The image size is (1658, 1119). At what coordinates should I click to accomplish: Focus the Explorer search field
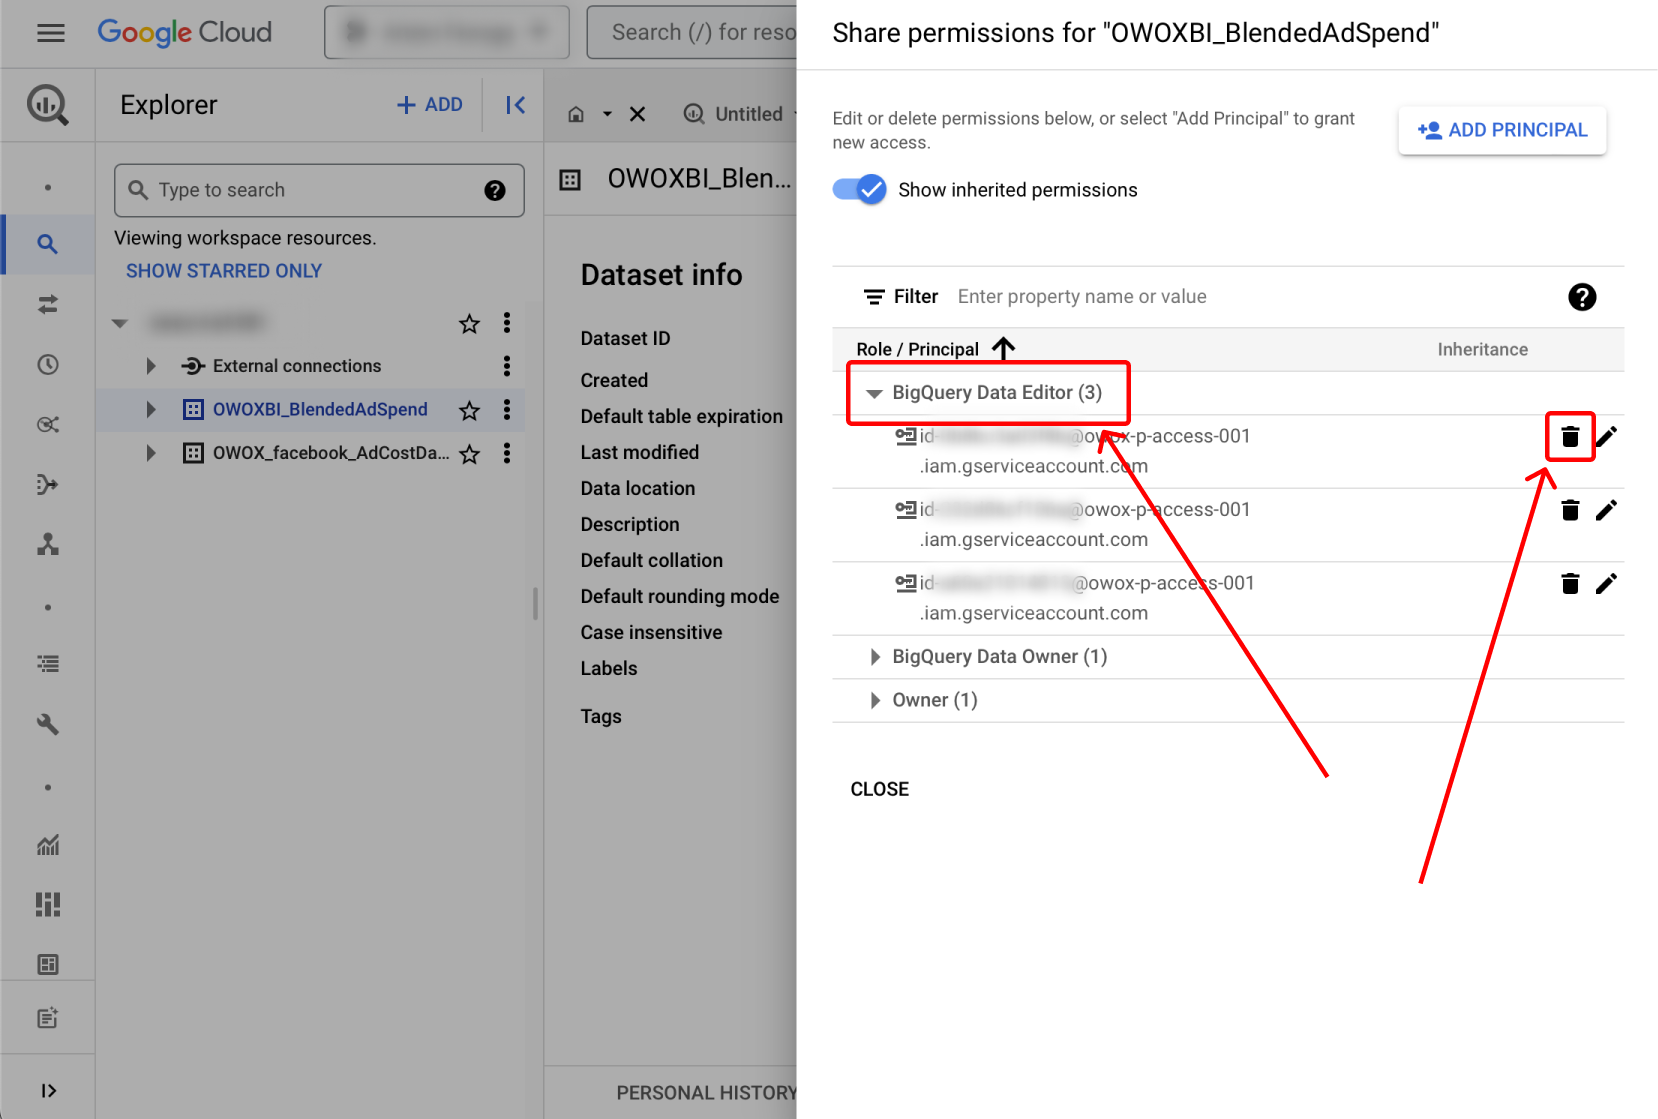(319, 190)
